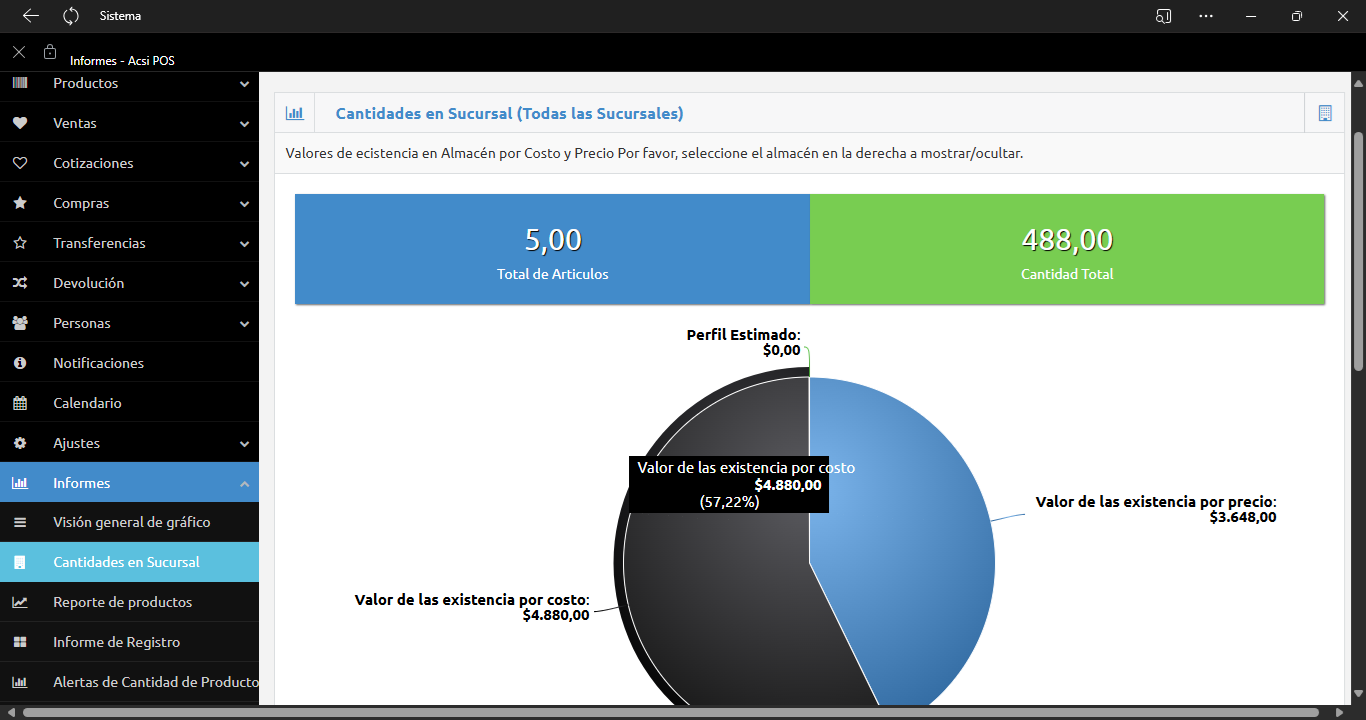The image size is (1366, 720).
Task: Expand the Transferencias submenu arrow
Action: pos(244,244)
